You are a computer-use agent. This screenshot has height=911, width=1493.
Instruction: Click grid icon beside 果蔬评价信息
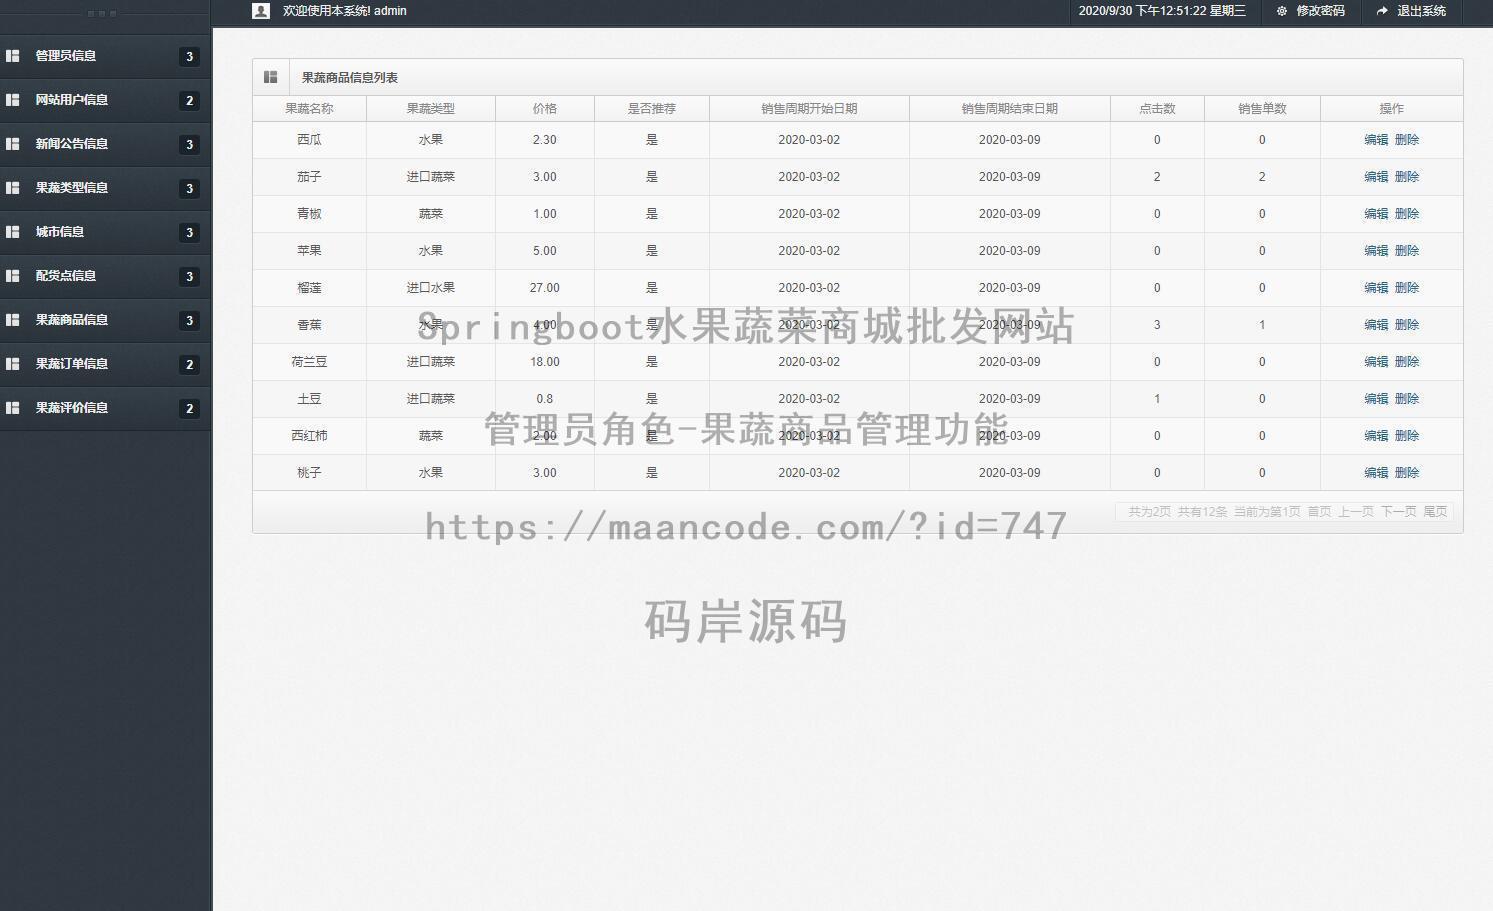click(x=13, y=408)
